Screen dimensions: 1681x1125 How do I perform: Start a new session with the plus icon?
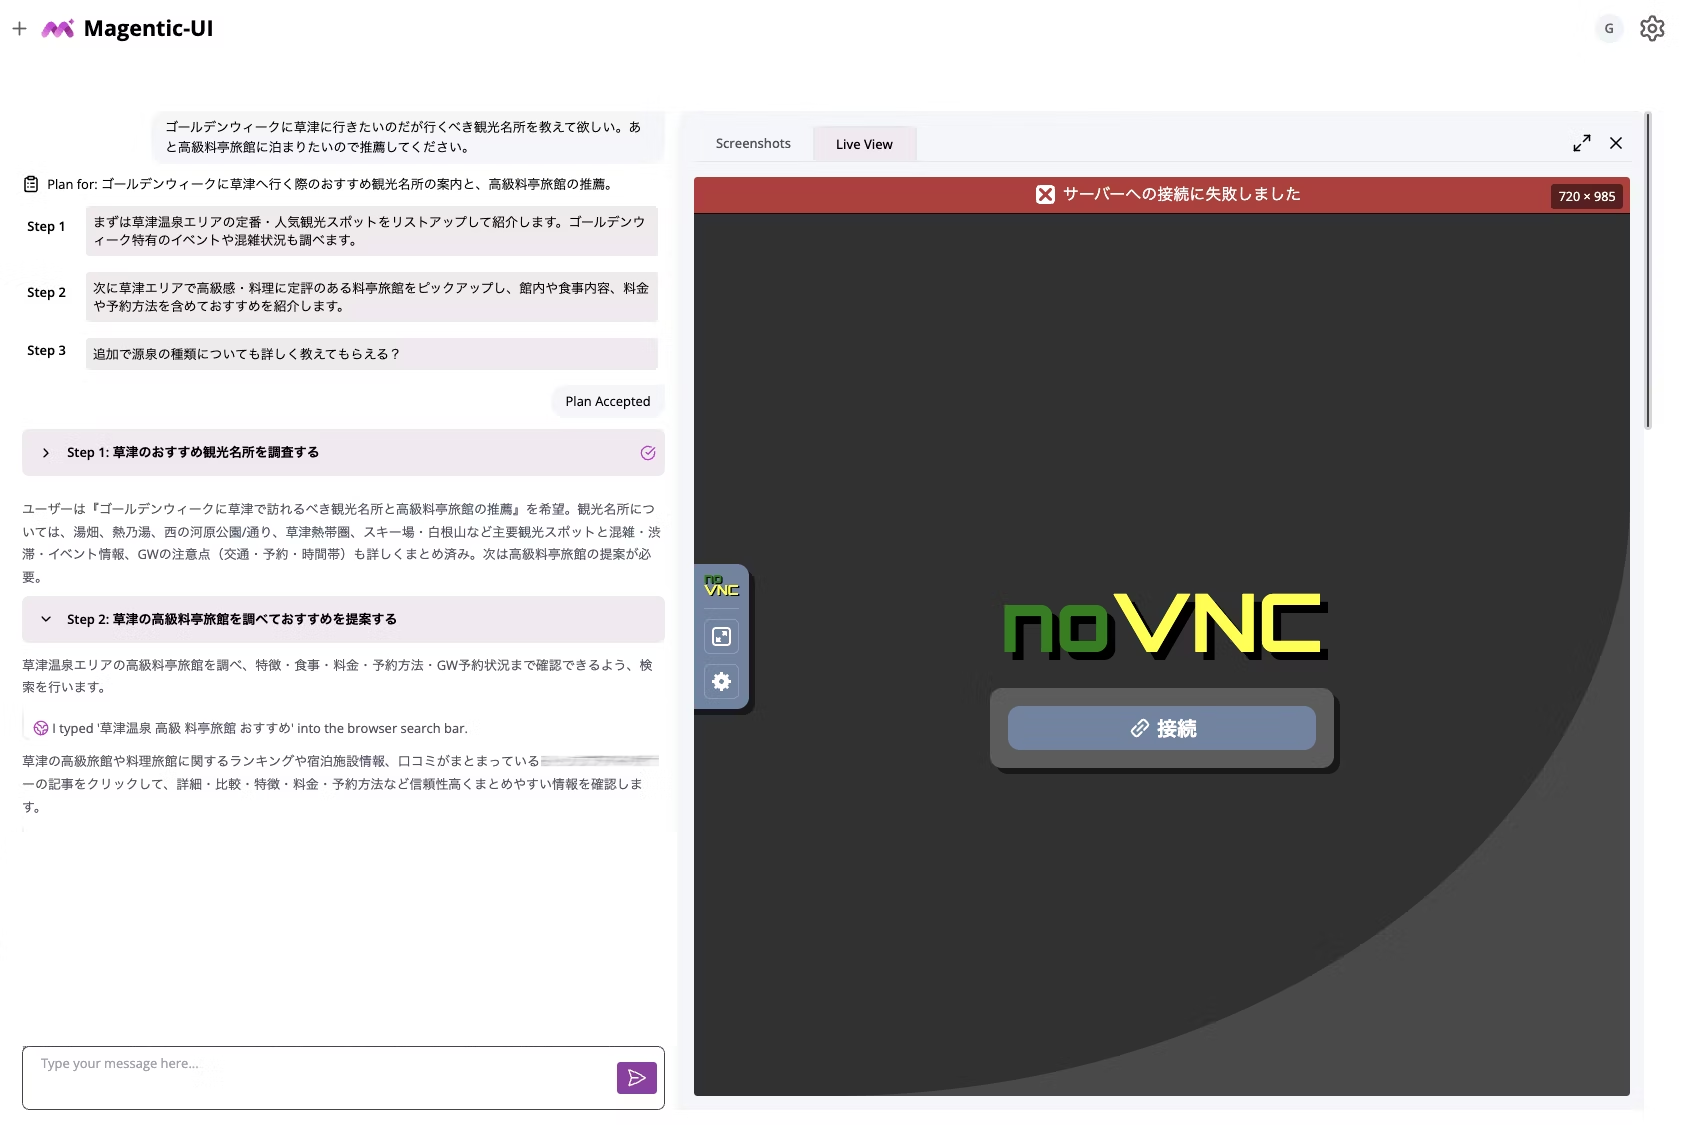[x=19, y=28]
